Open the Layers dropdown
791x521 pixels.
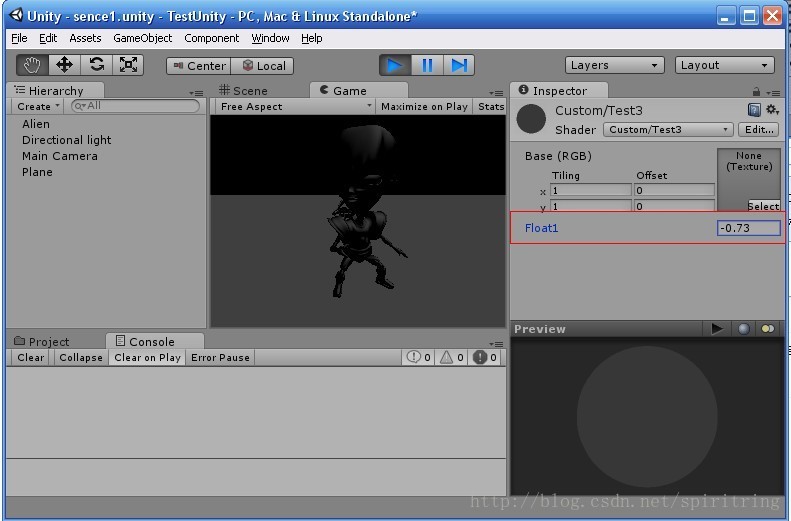[614, 65]
